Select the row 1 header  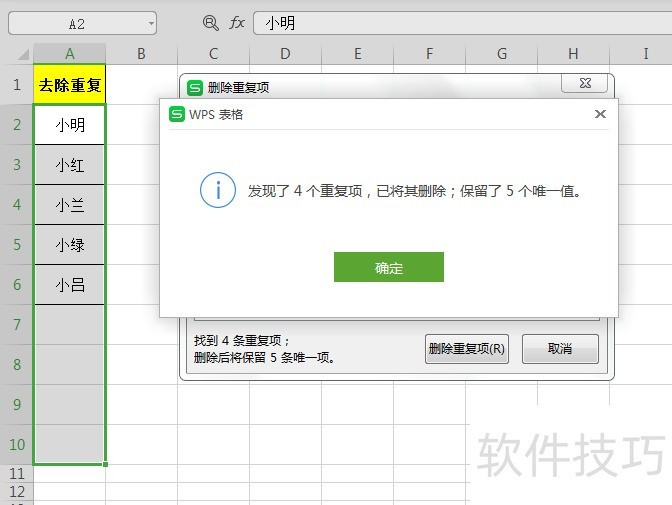pos(16,85)
